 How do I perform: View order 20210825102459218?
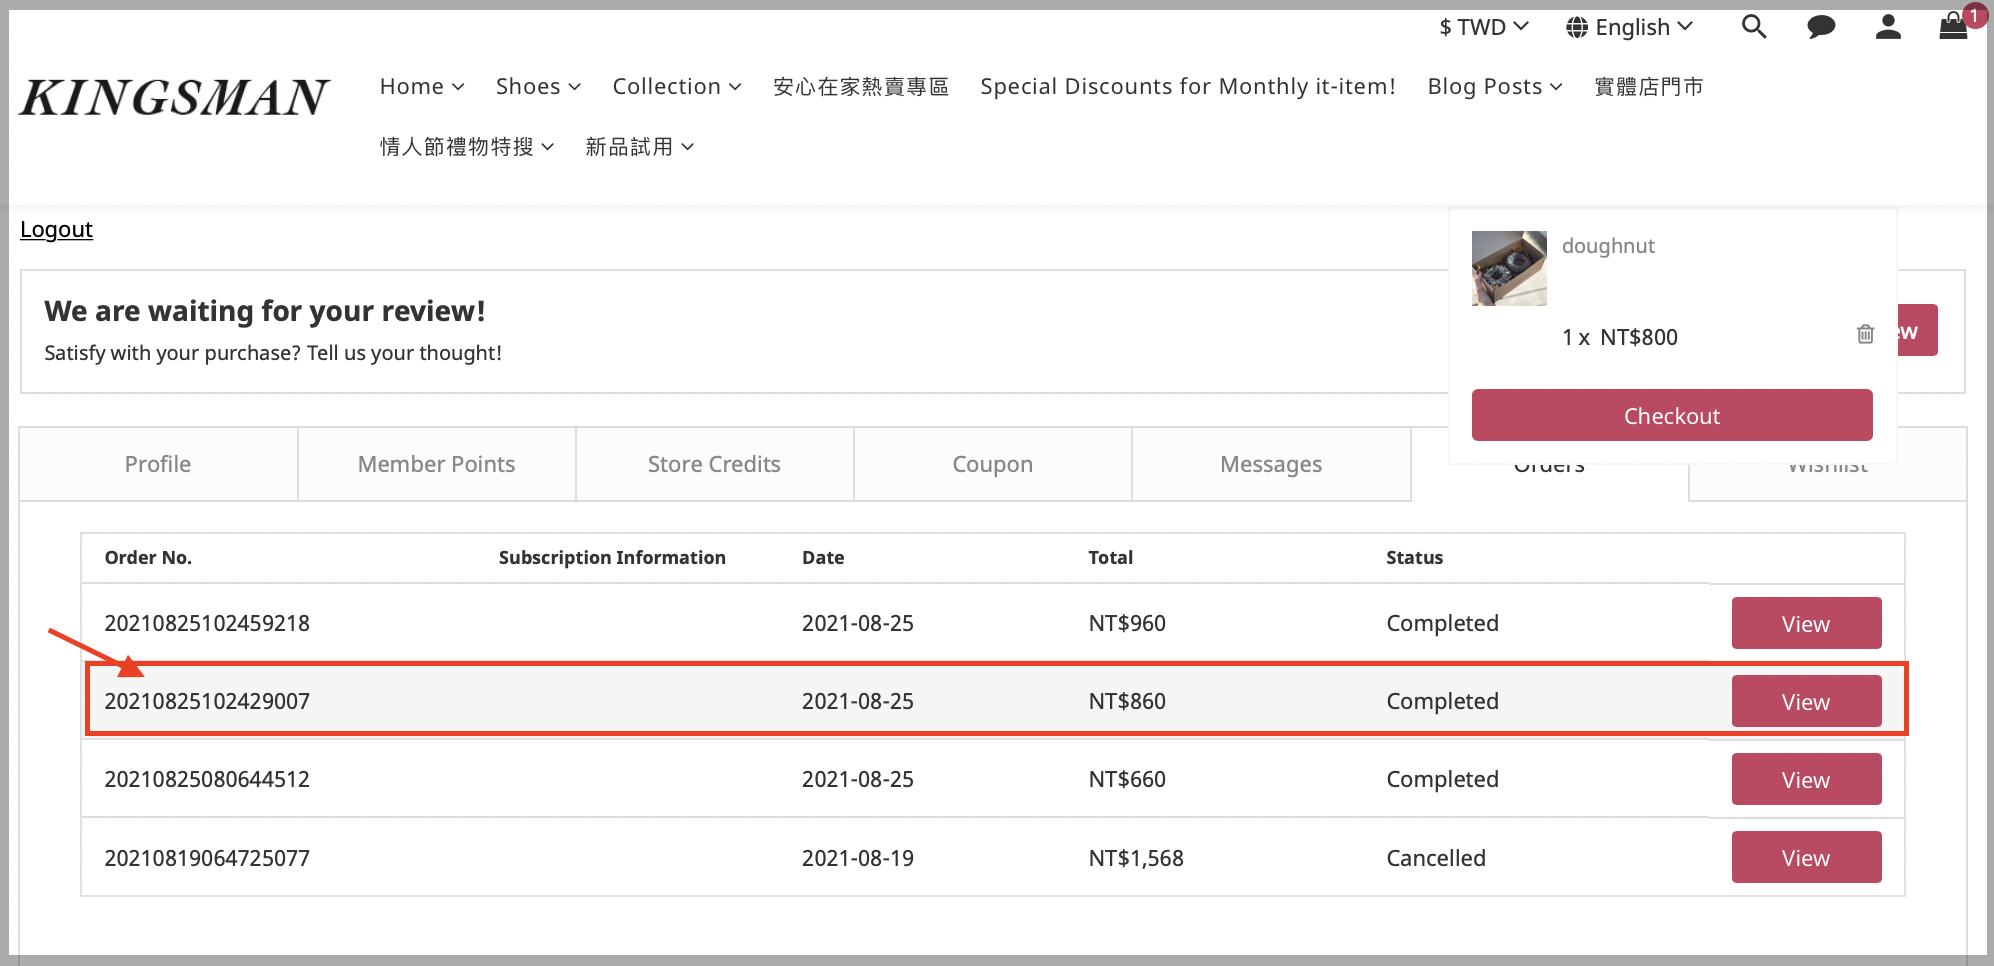[1806, 623]
